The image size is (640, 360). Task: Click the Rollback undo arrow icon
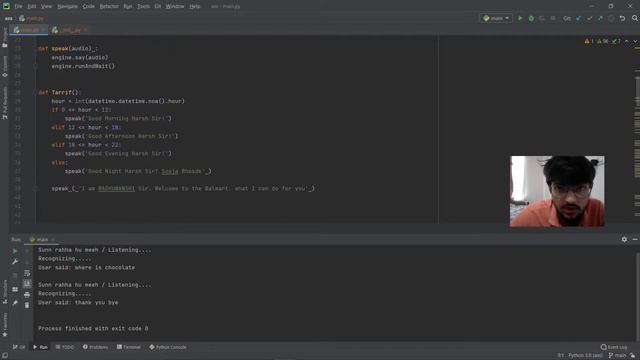pyautogui.click(x=622, y=18)
